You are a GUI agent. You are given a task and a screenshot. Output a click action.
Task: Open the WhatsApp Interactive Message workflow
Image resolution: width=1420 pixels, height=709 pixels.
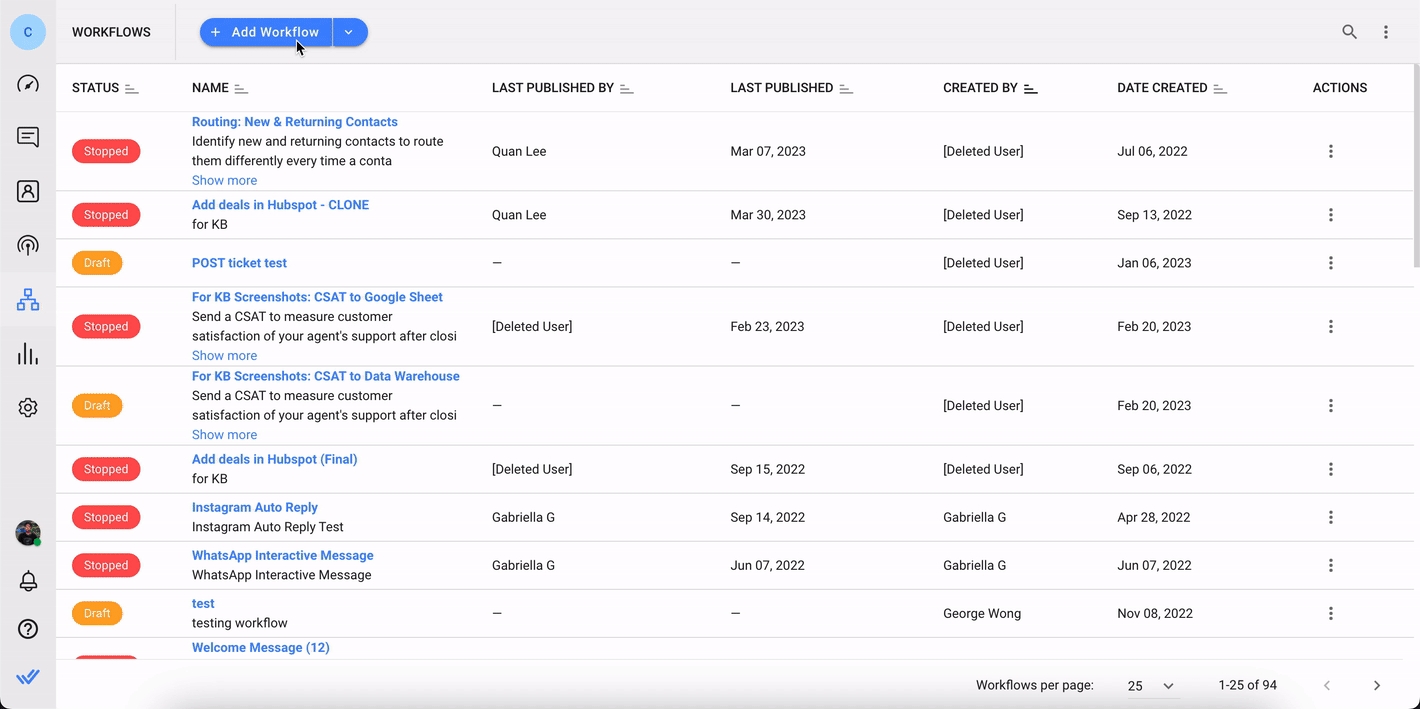pos(283,555)
